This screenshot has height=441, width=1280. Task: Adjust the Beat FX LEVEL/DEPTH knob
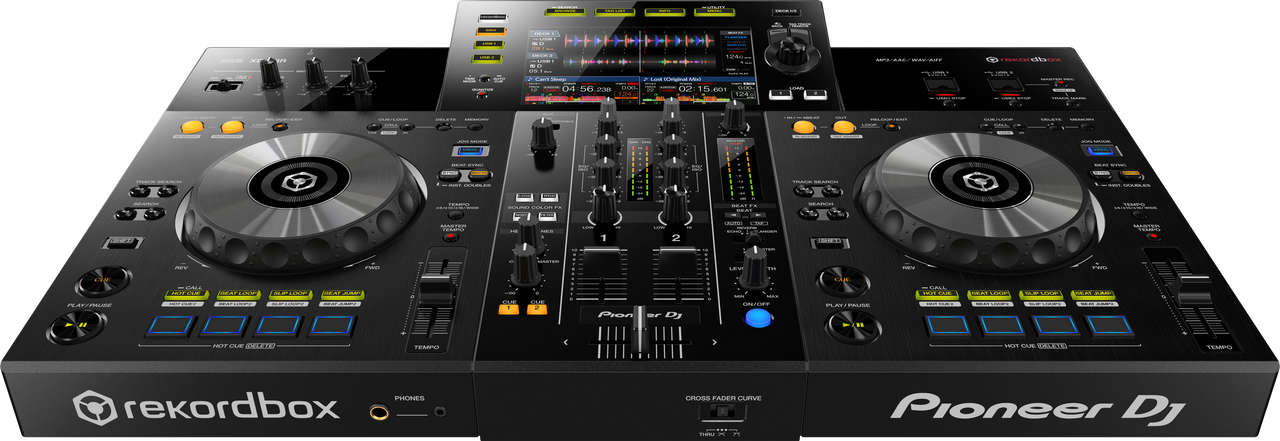pos(755,268)
